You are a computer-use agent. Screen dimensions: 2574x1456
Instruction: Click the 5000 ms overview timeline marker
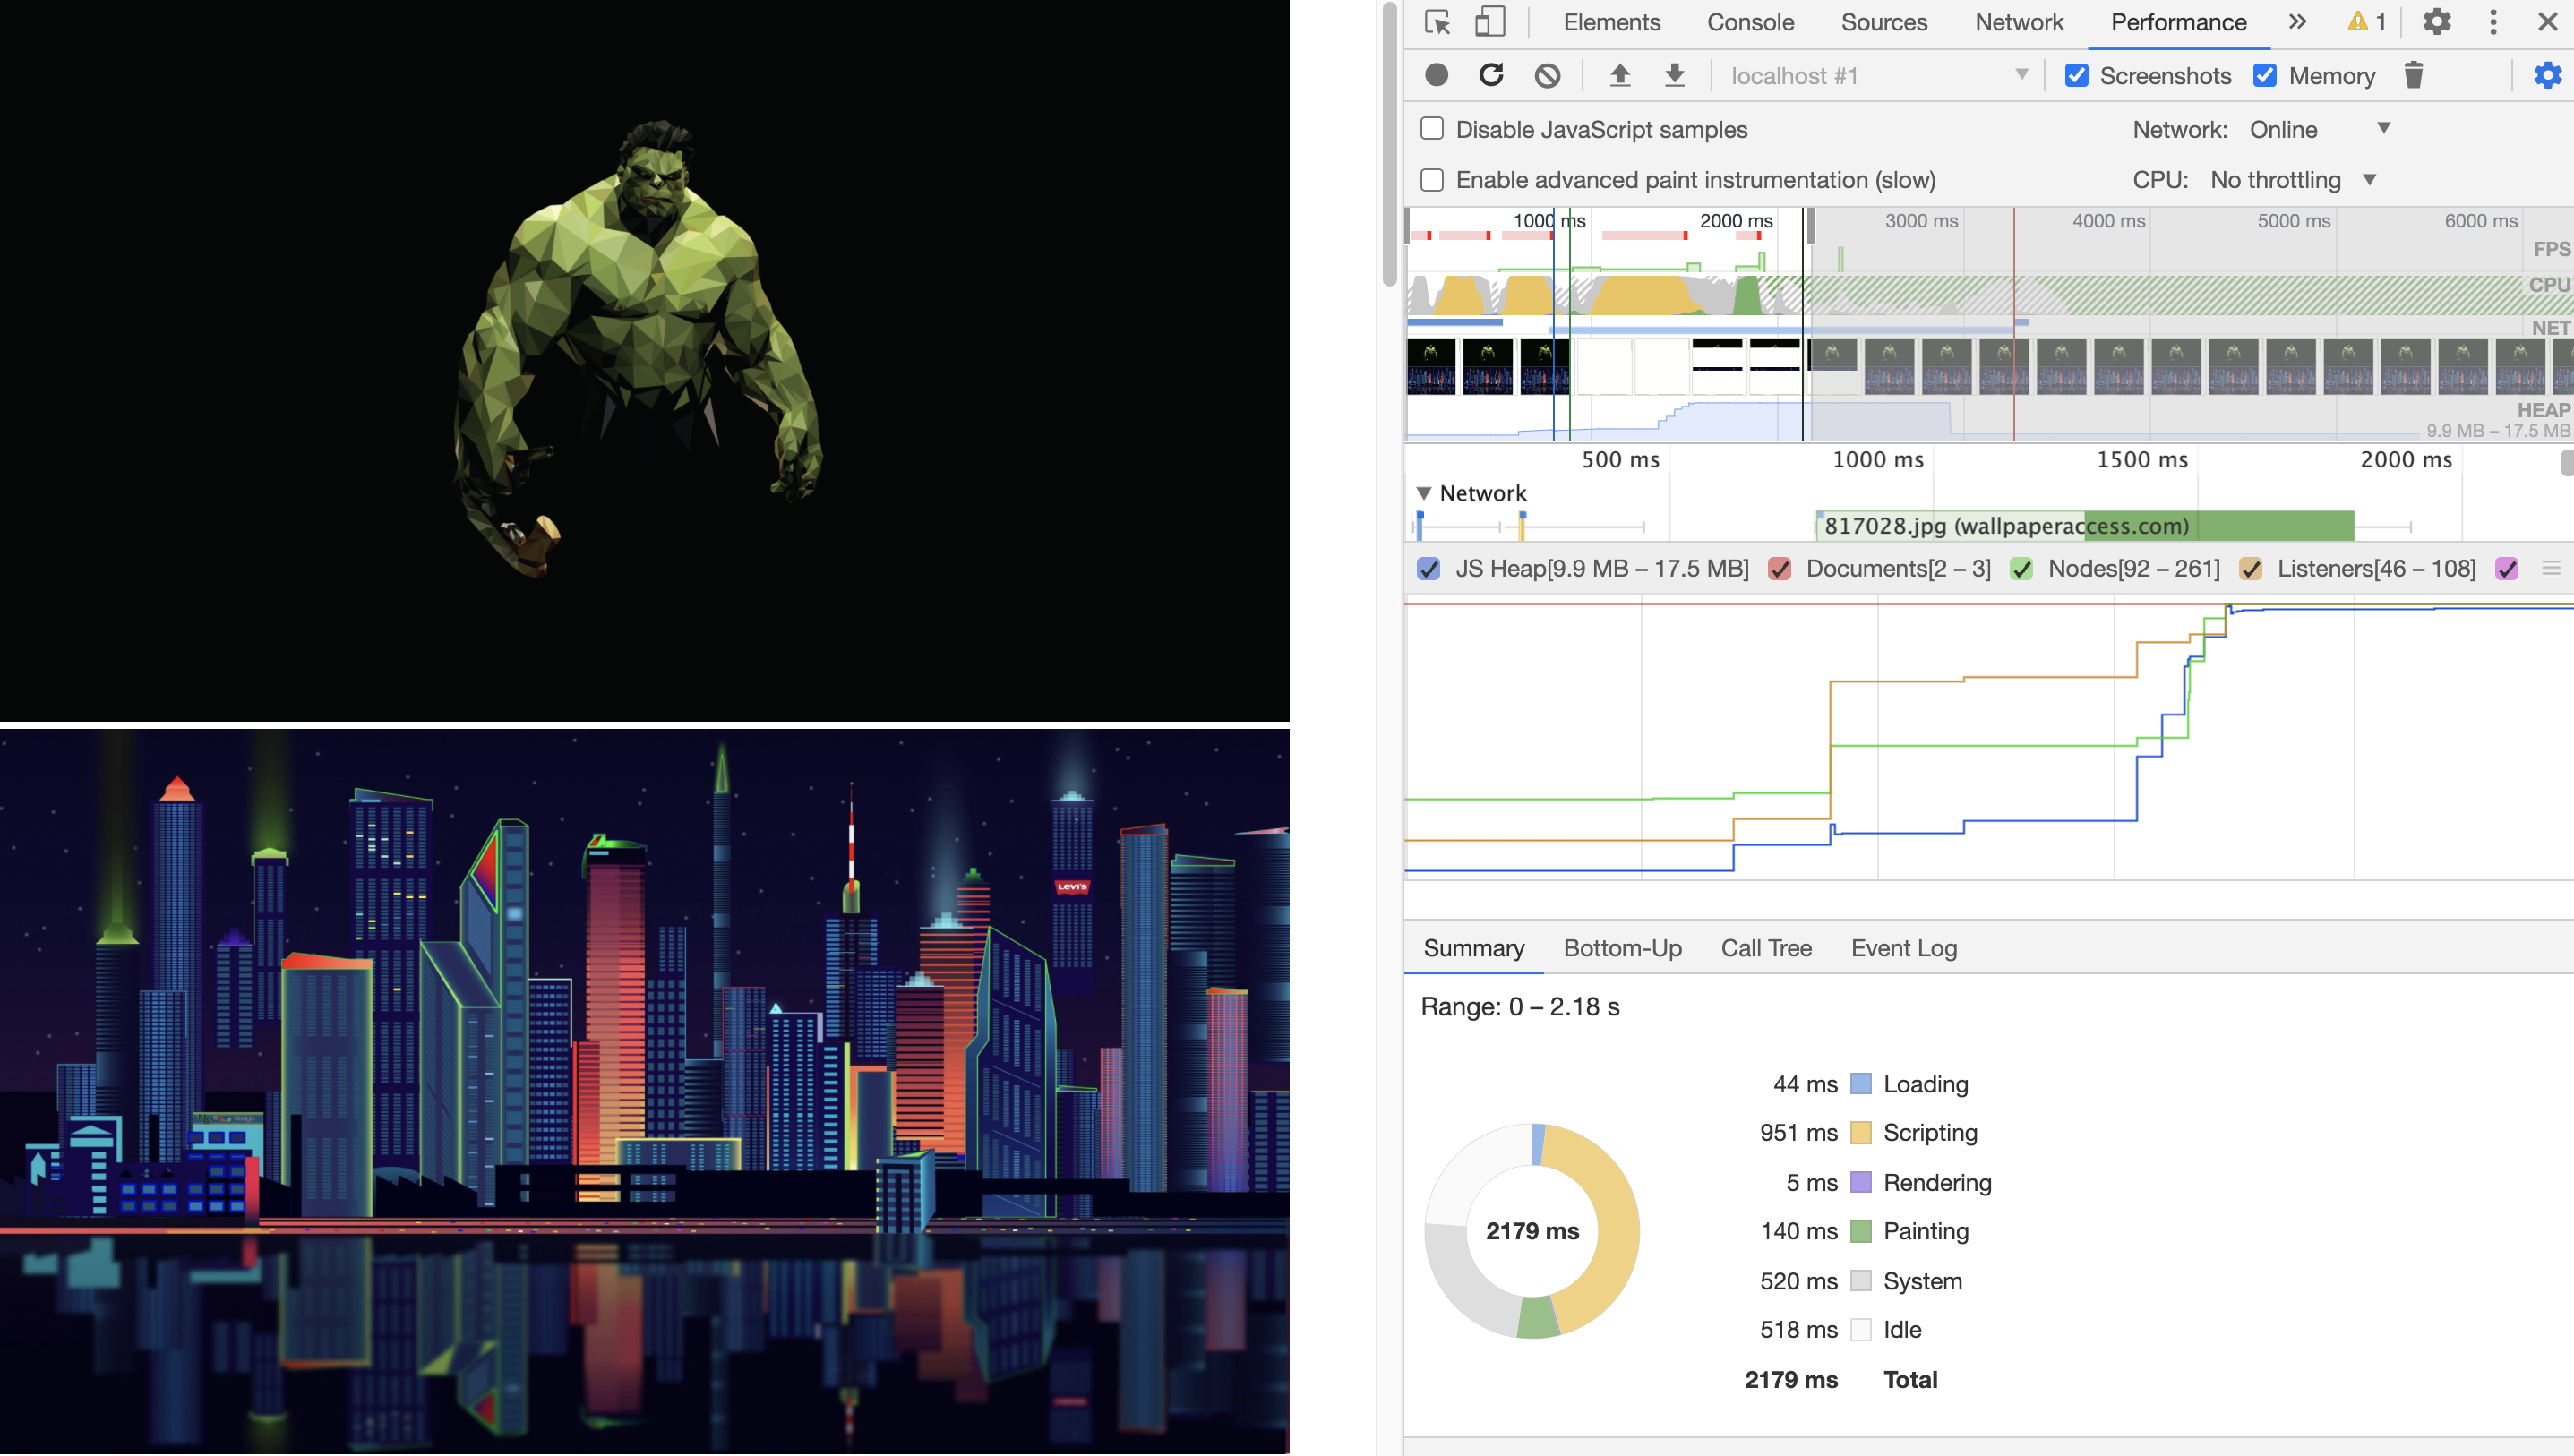(2293, 221)
